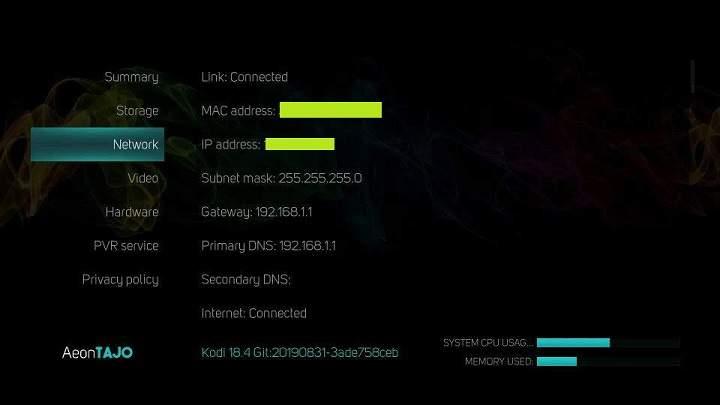Click the Gateway 192.168.1.1 entry
The width and height of the screenshot is (720, 405).
(257, 212)
